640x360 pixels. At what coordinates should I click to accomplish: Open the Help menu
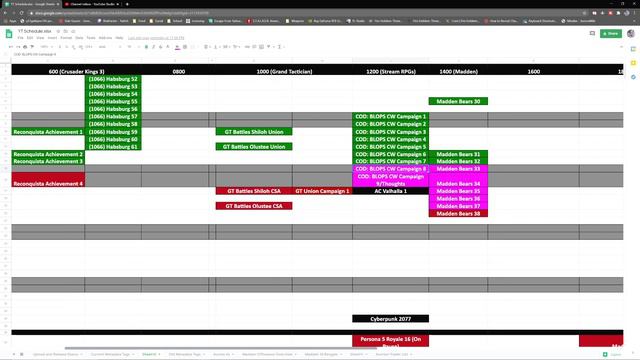point(119,38)
